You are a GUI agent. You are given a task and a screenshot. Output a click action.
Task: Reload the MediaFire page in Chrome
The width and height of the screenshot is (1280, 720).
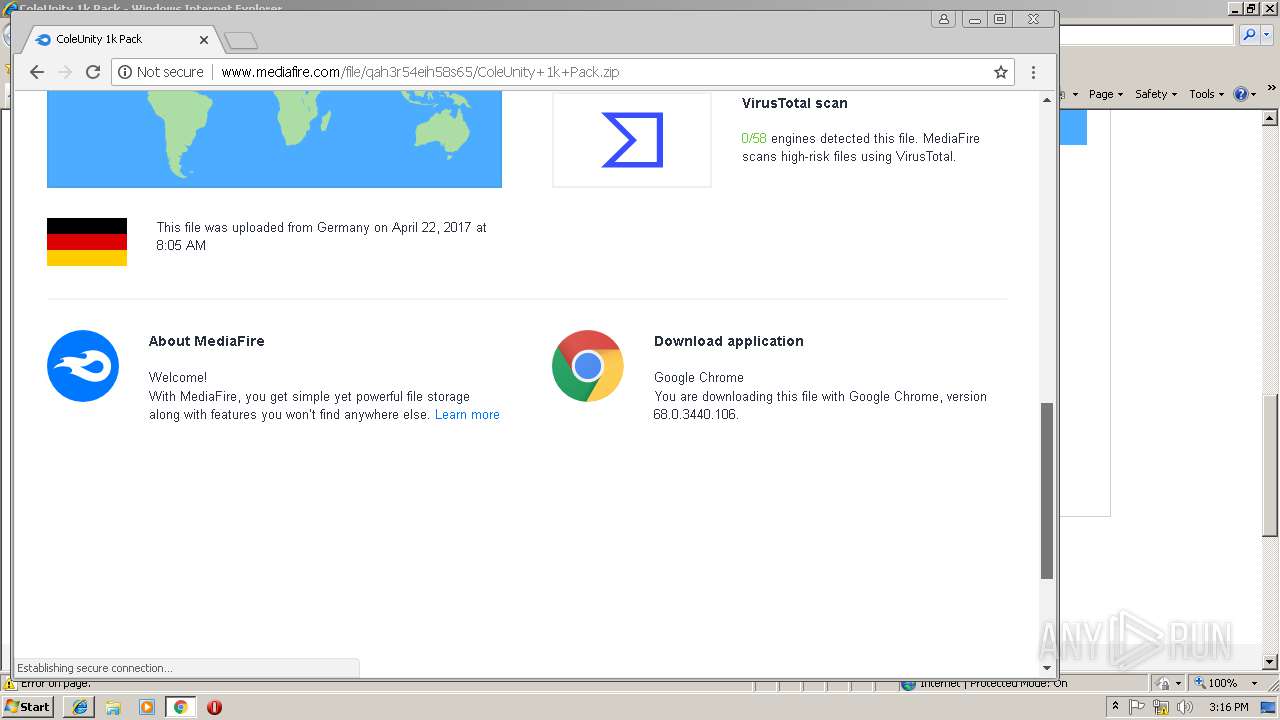pos(93,72)
